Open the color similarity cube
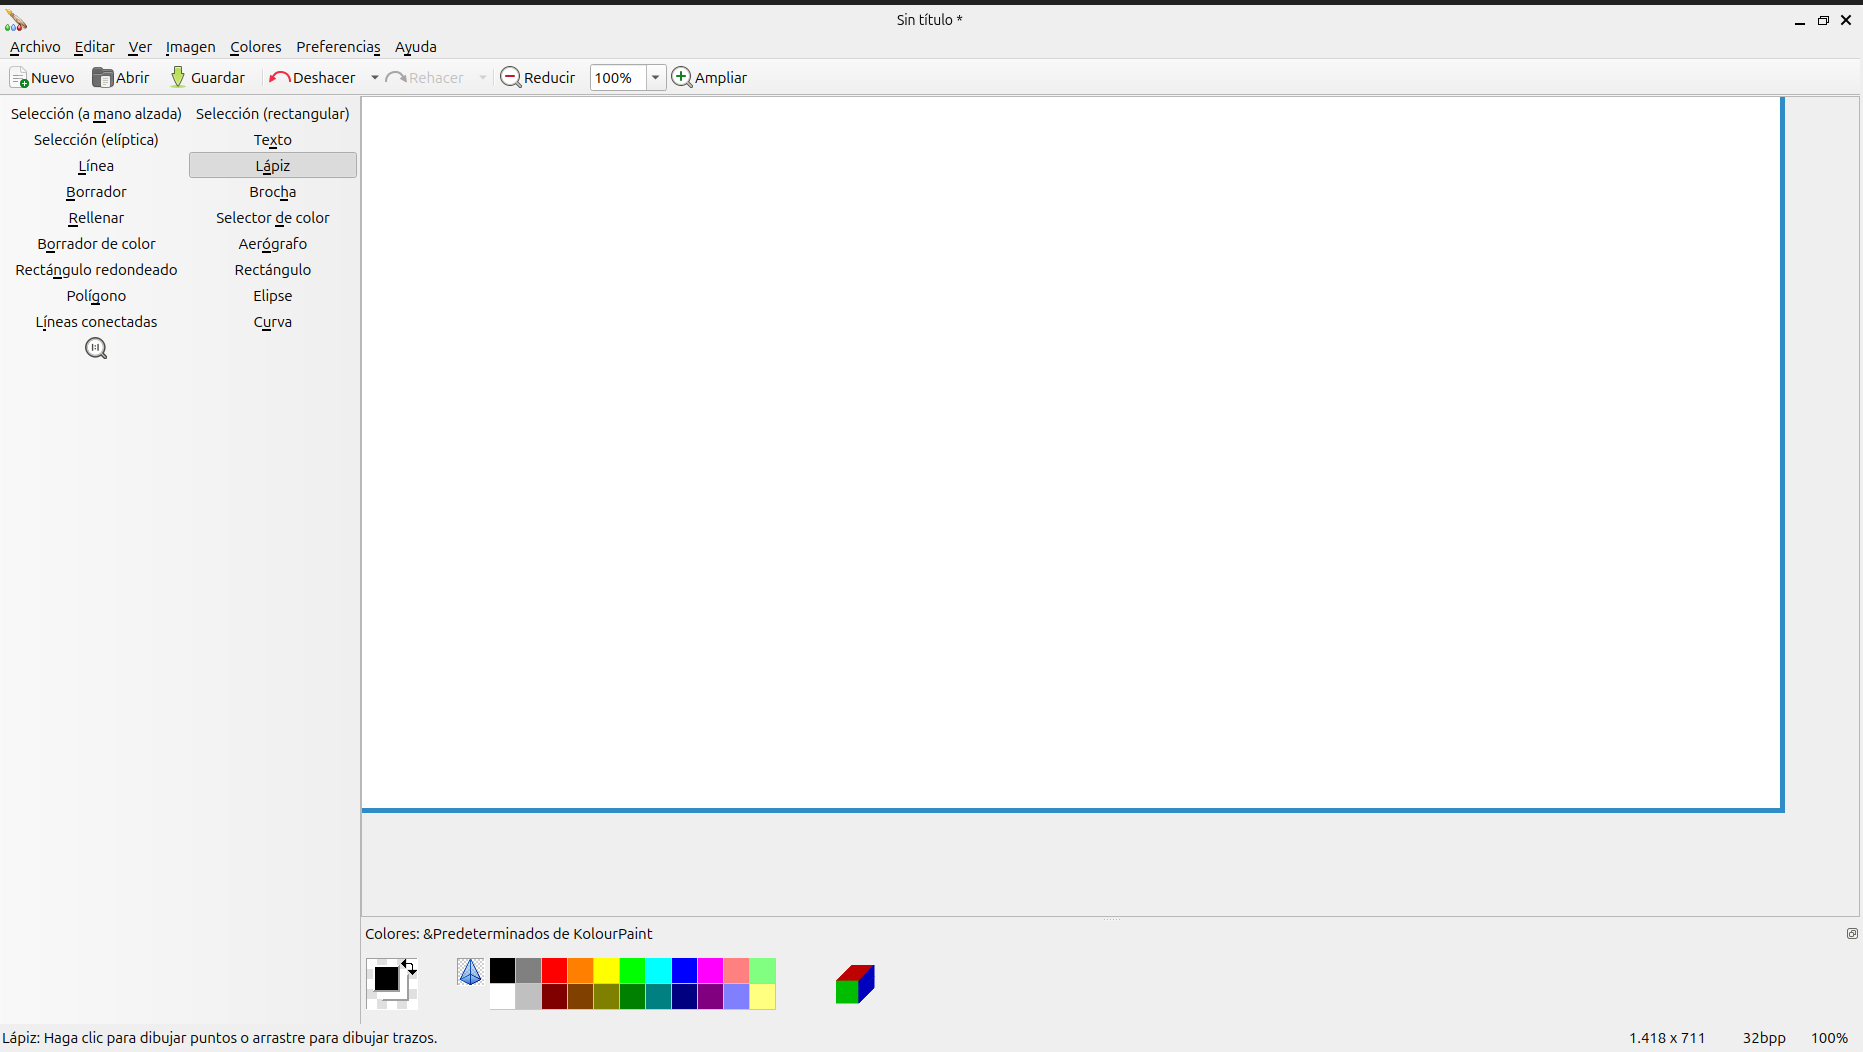 click(x=855, y=984)
